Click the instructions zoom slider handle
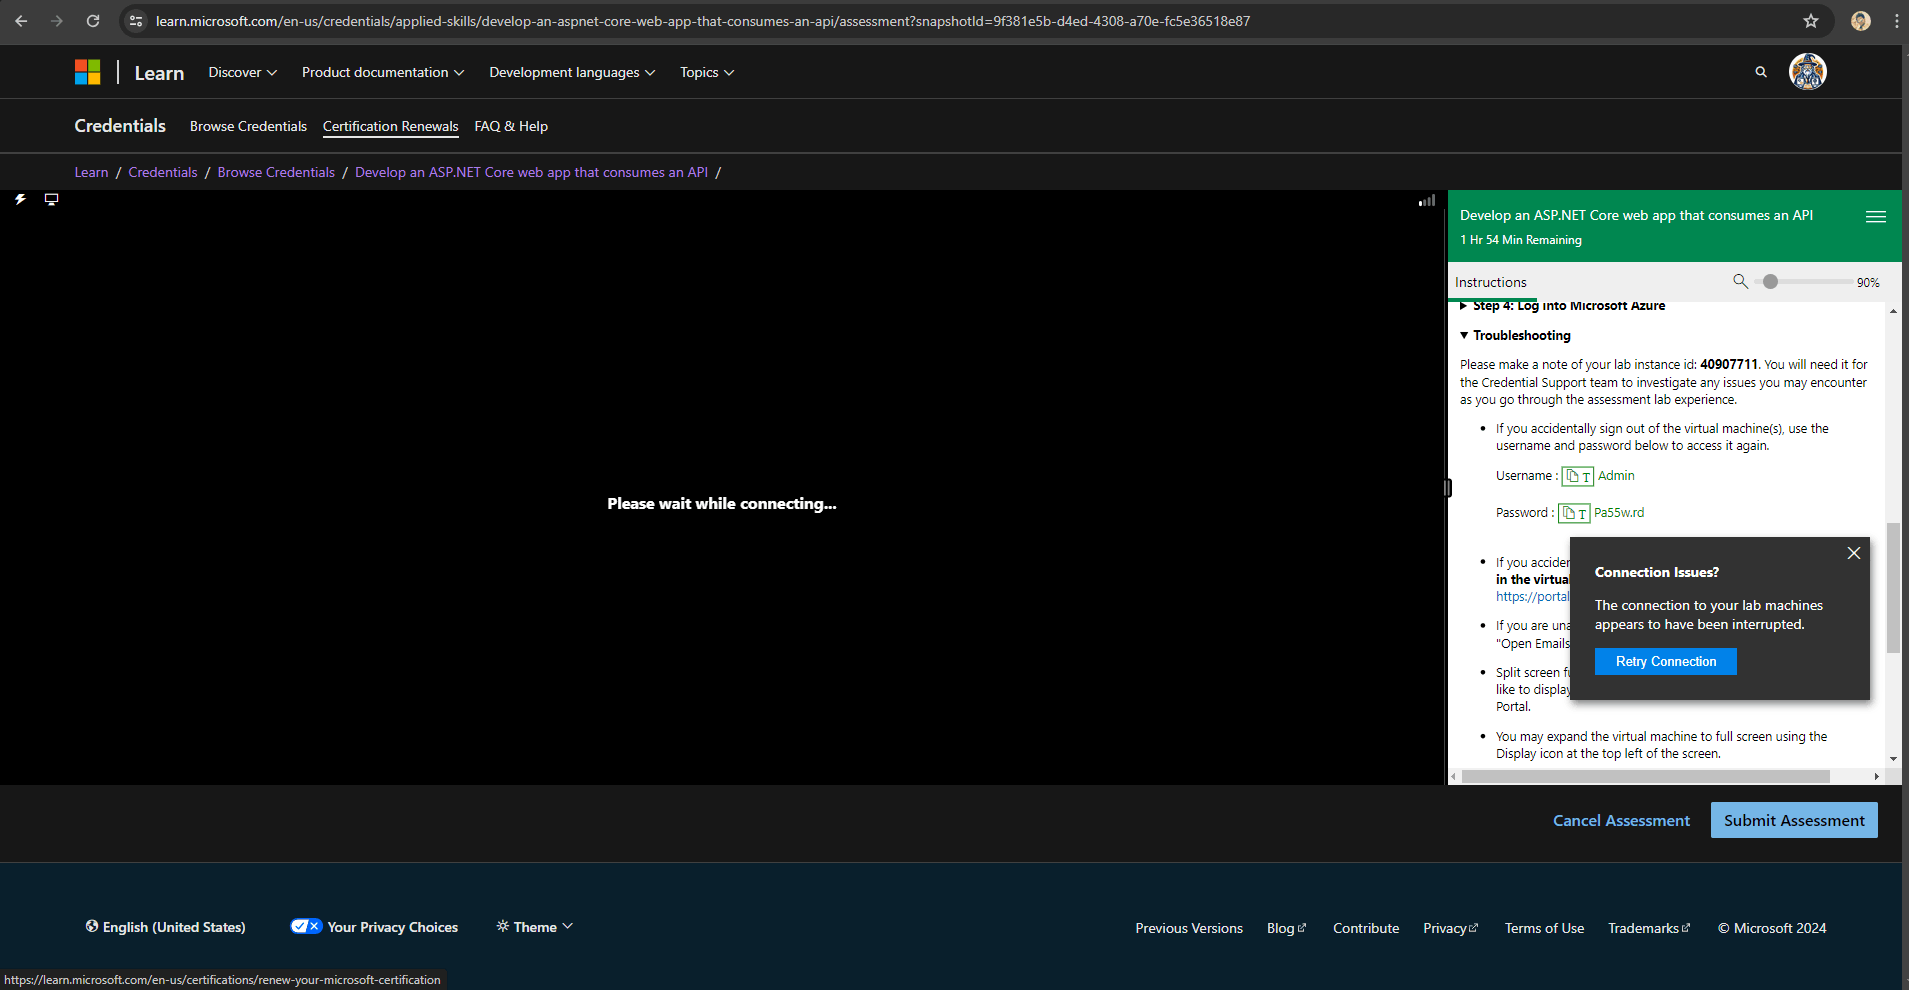 (1770, 282)
